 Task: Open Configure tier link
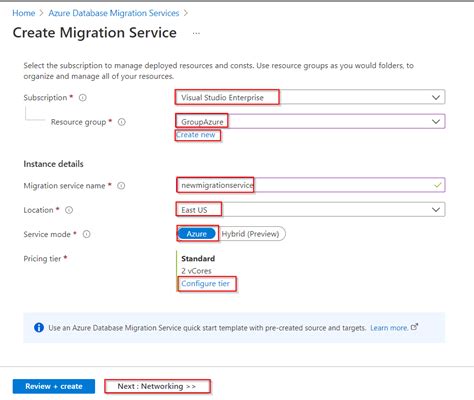pos(205,284)
